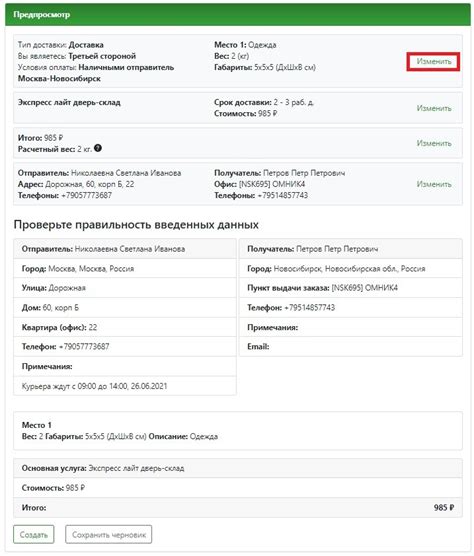Select row Квартира (офис): 22
This screenshot has height=556, width=474.
point(125,327)
